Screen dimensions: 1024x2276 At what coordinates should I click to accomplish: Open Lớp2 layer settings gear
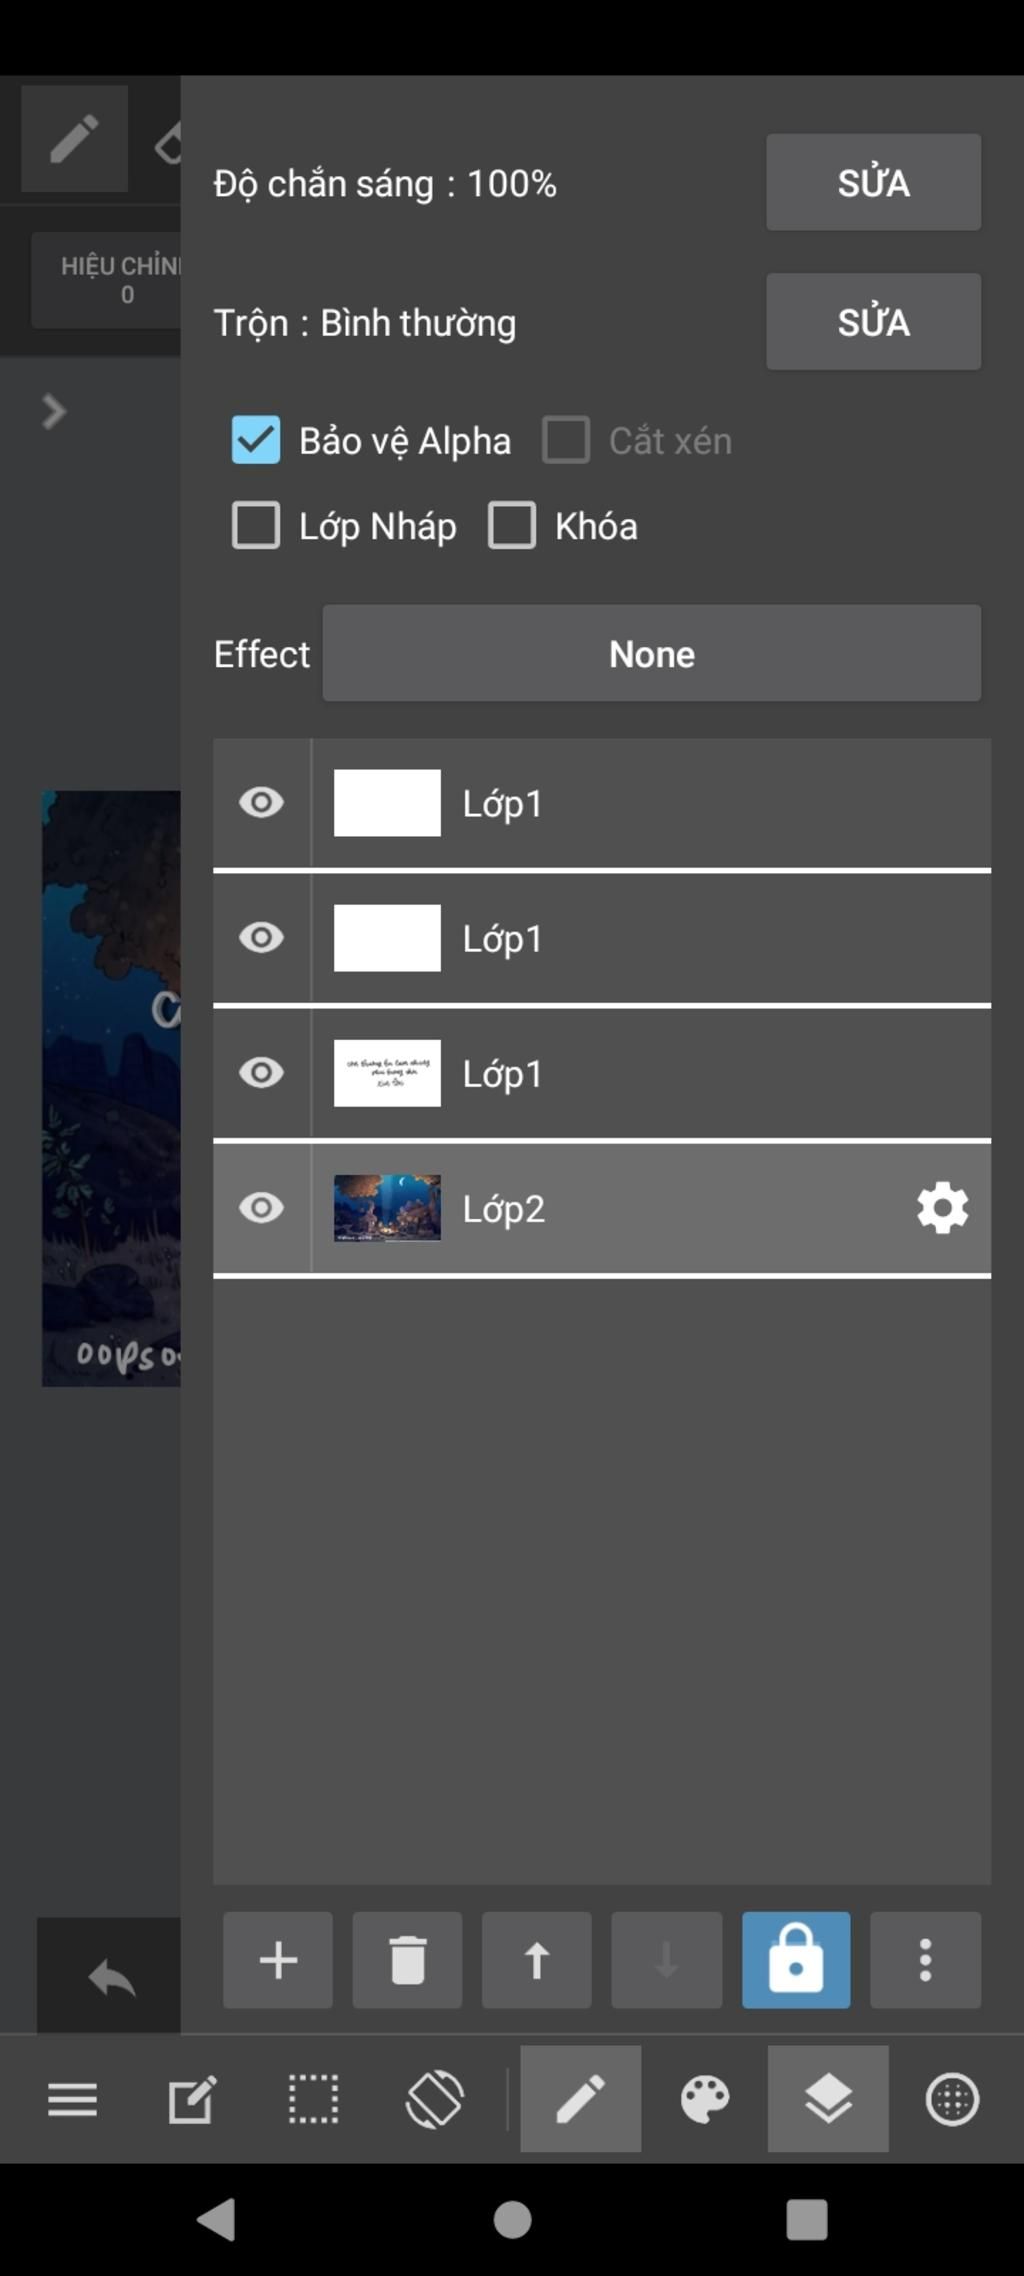point(942,1208)
